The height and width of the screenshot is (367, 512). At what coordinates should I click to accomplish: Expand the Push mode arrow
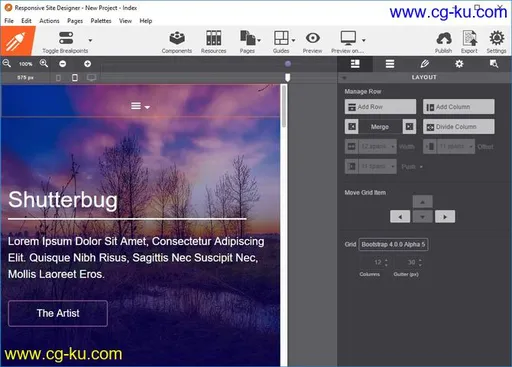421,167
